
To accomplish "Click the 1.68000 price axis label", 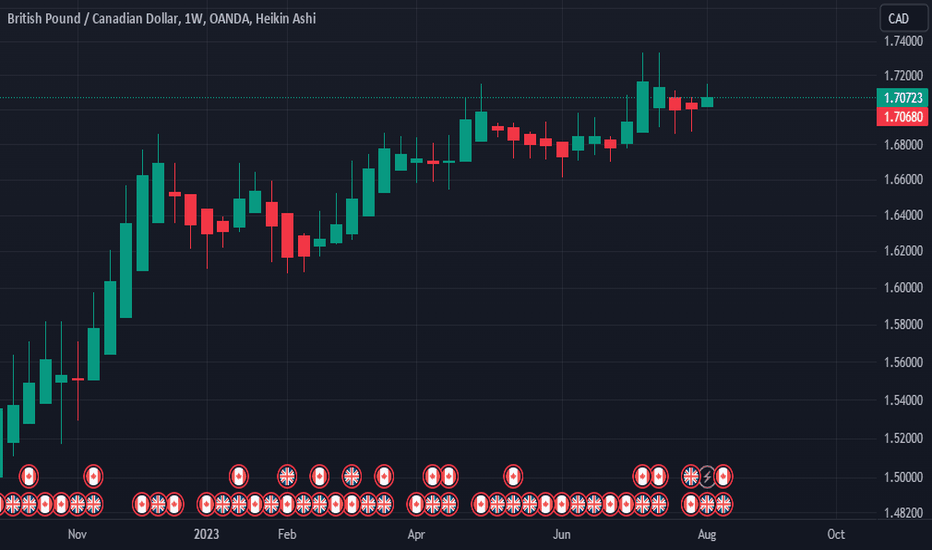I will point(903,145).
